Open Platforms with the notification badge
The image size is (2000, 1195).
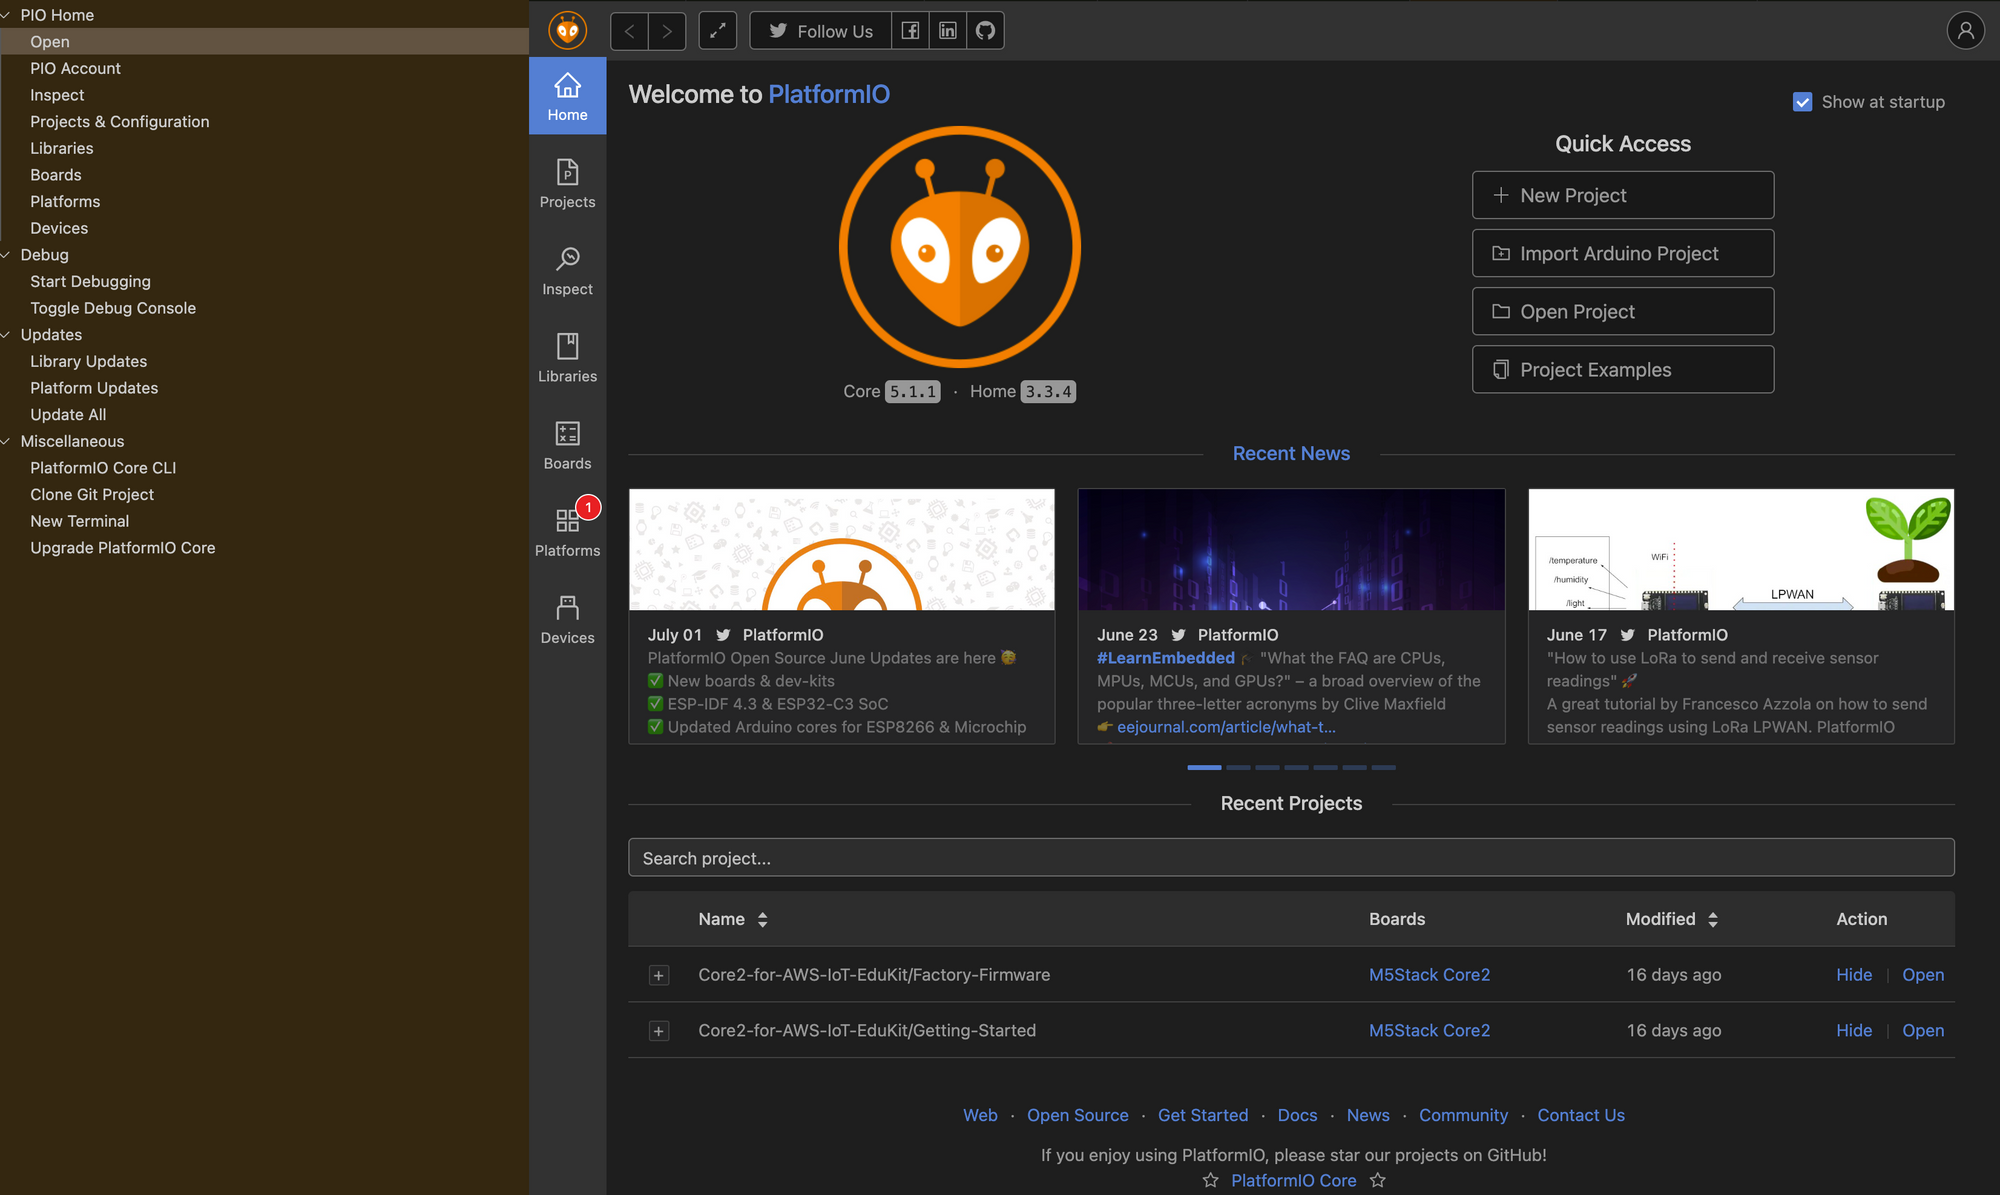[567, 532]
